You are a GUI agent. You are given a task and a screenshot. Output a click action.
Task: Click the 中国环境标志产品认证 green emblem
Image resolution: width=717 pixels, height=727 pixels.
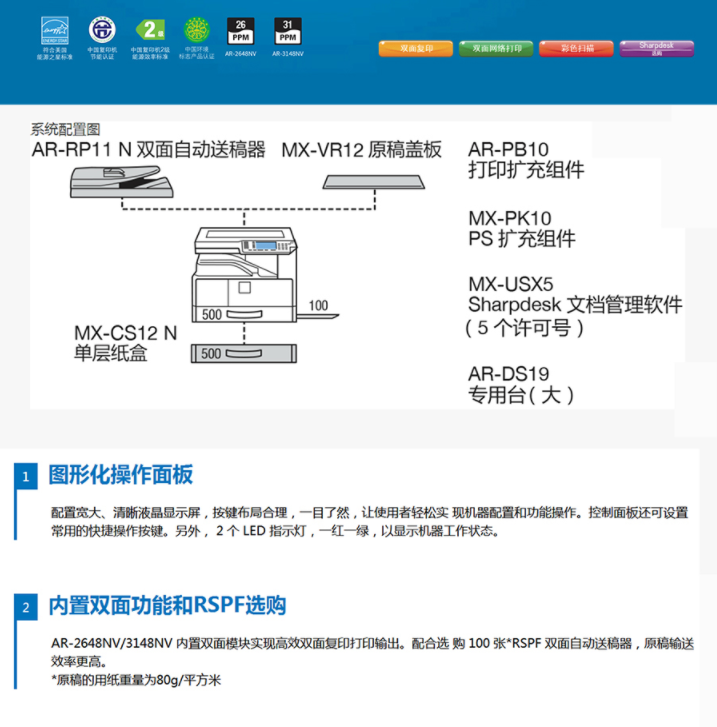pos(197,30)
